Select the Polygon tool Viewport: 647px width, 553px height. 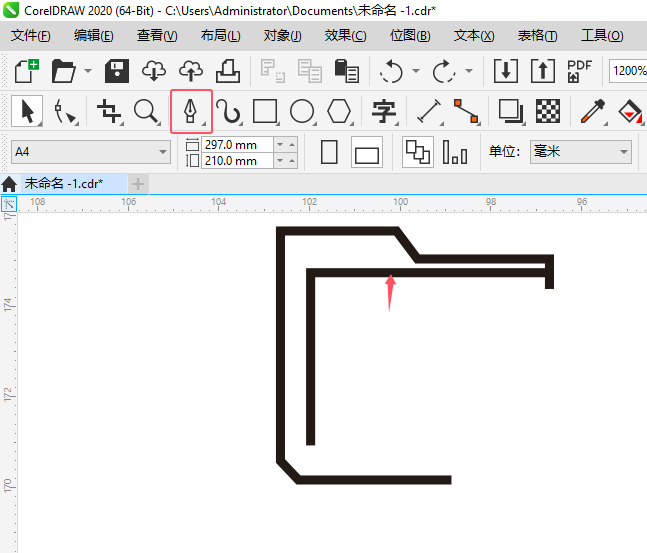click(x=339, y=111)
